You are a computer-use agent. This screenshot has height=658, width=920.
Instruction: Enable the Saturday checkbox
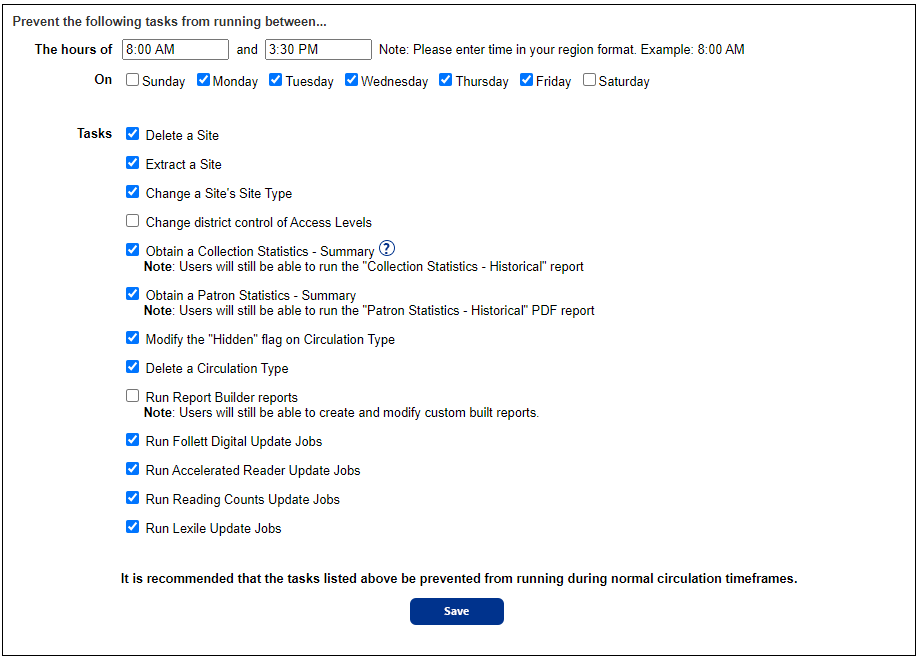click(x=588, y=78)
